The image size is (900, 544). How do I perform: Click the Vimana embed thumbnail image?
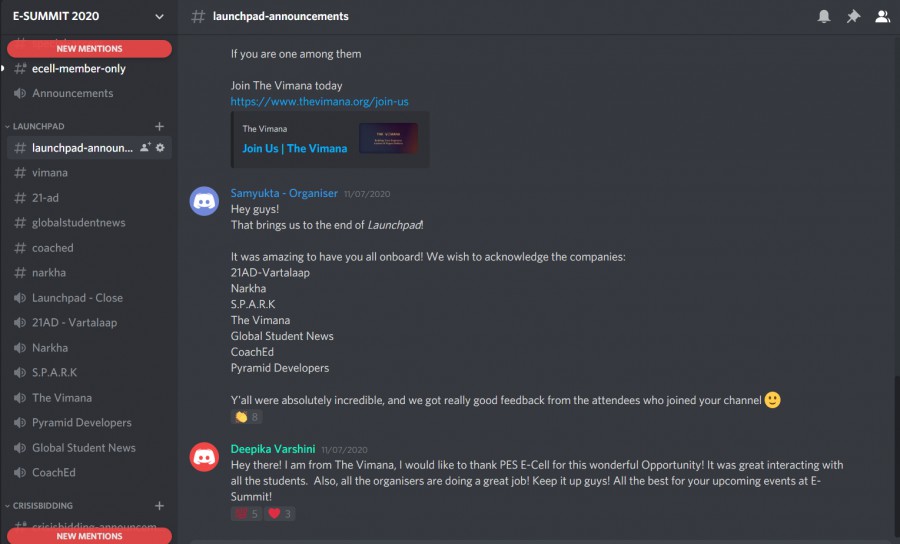388,138
